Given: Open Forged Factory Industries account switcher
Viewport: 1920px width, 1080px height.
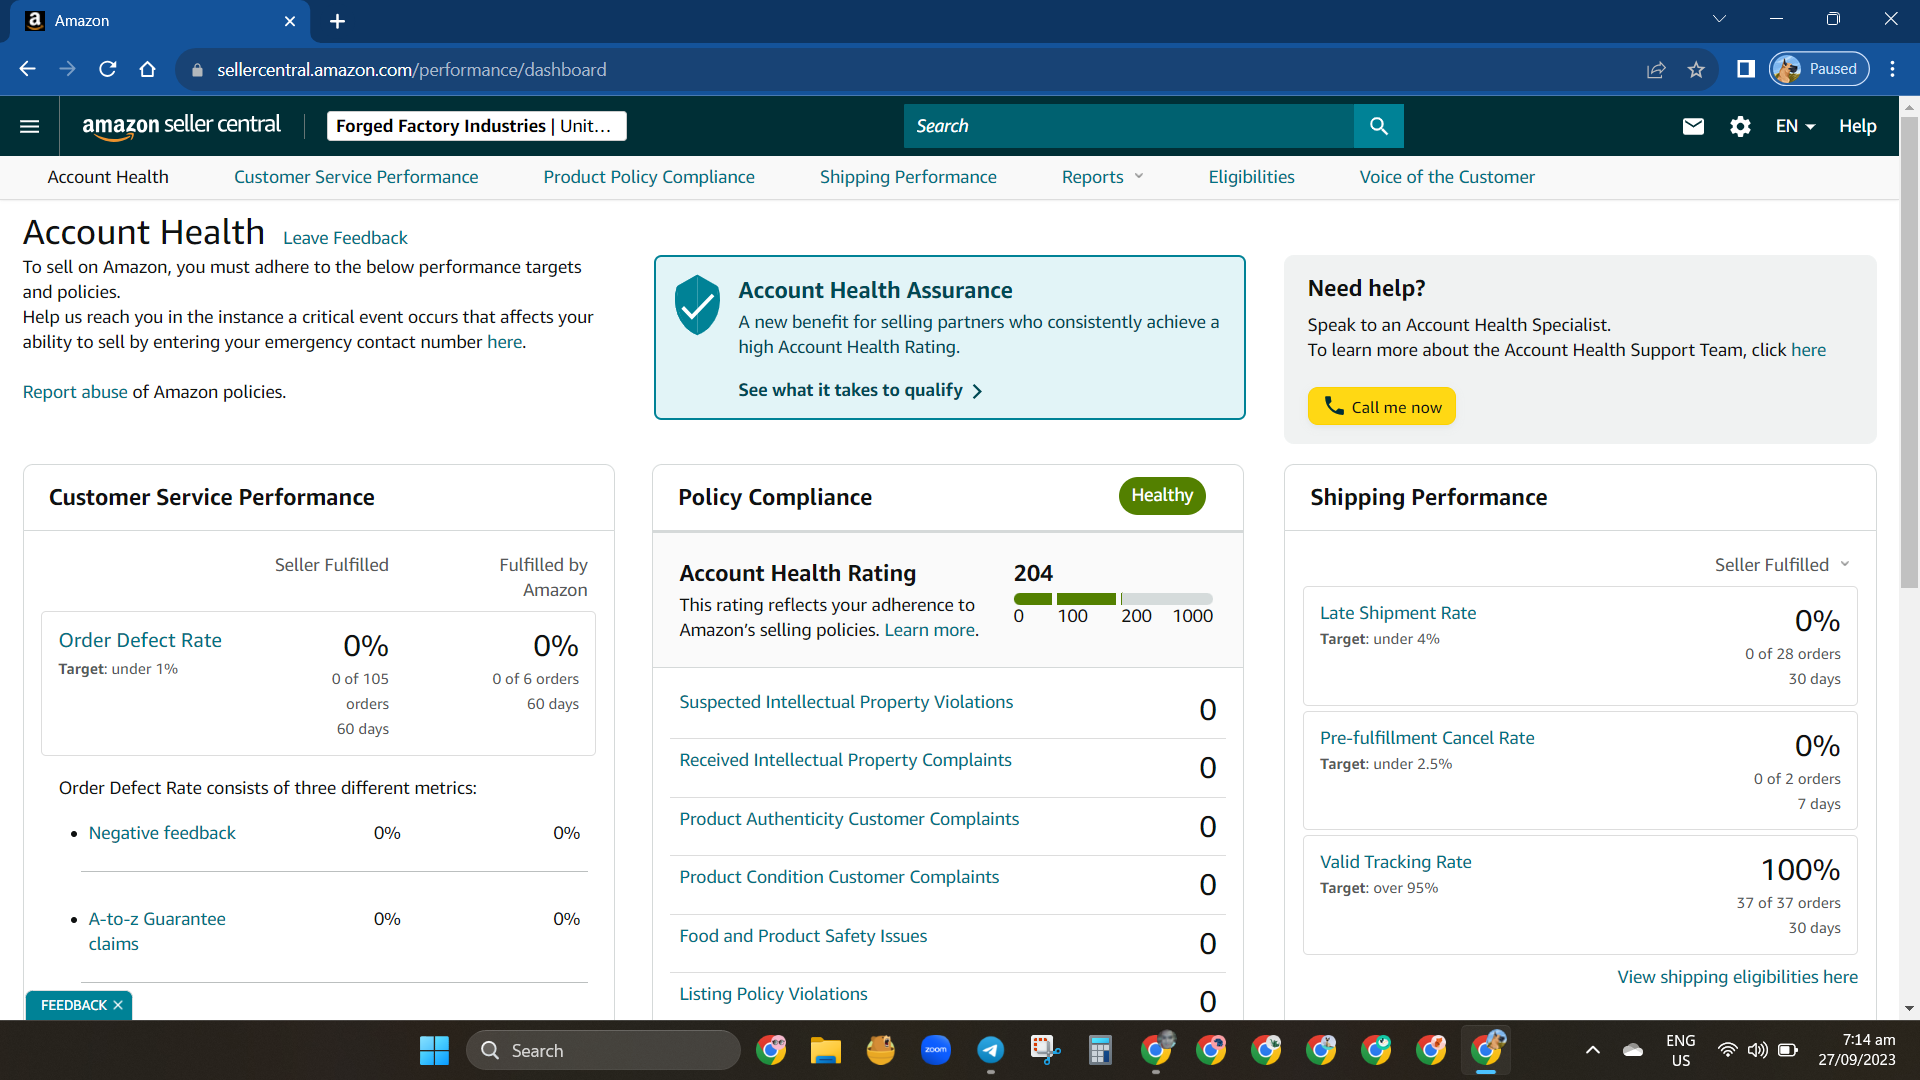Looking at the screenshot, I should click(476, 126).
